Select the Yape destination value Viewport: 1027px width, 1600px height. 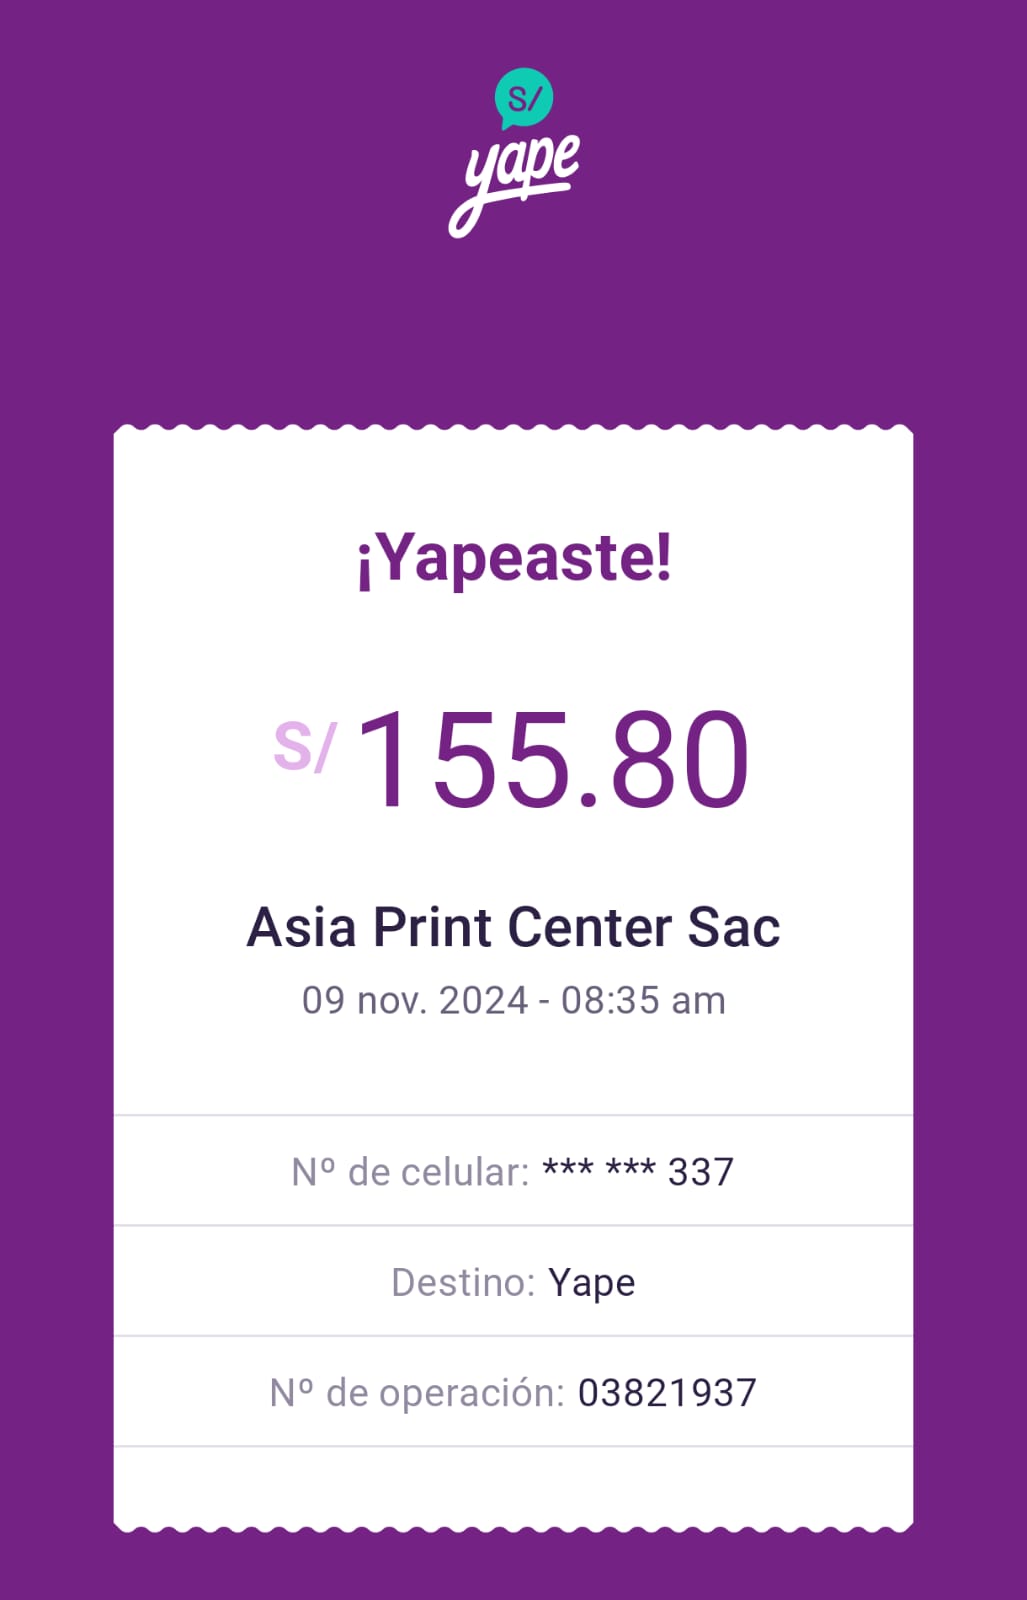coord(592,1282)
